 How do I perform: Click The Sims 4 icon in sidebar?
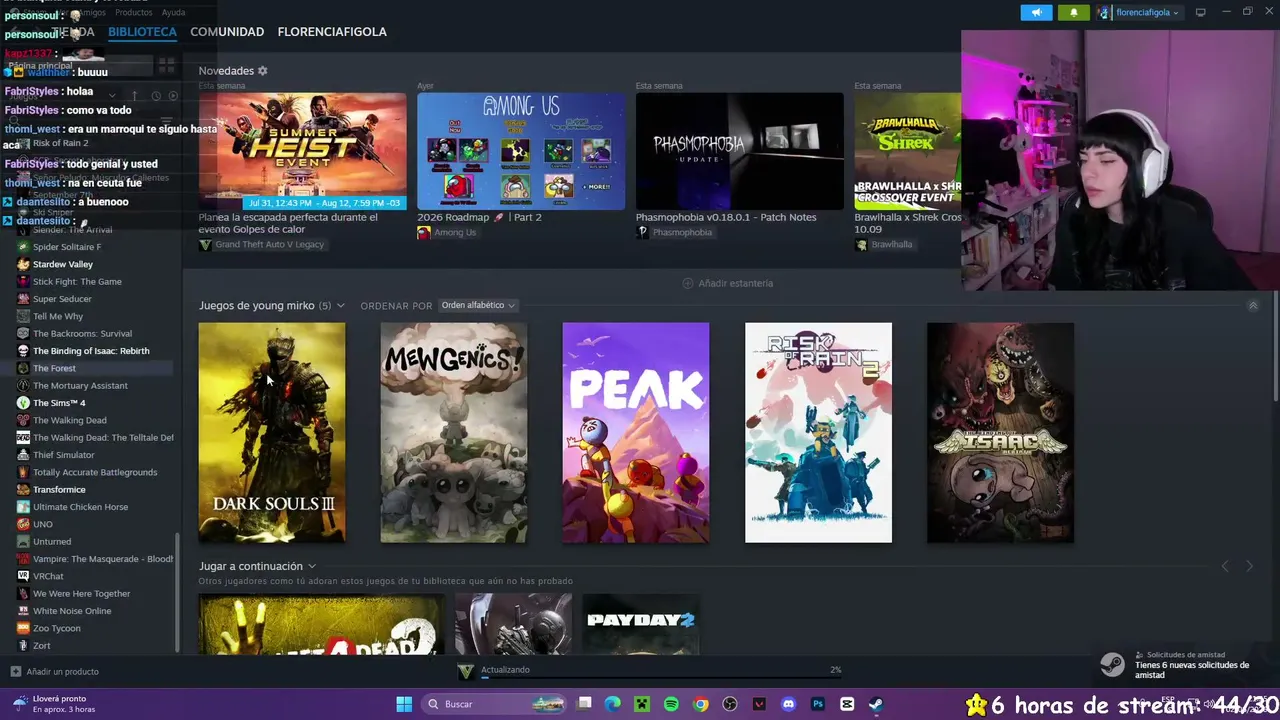pyautogui.click(x=23, y=403)
